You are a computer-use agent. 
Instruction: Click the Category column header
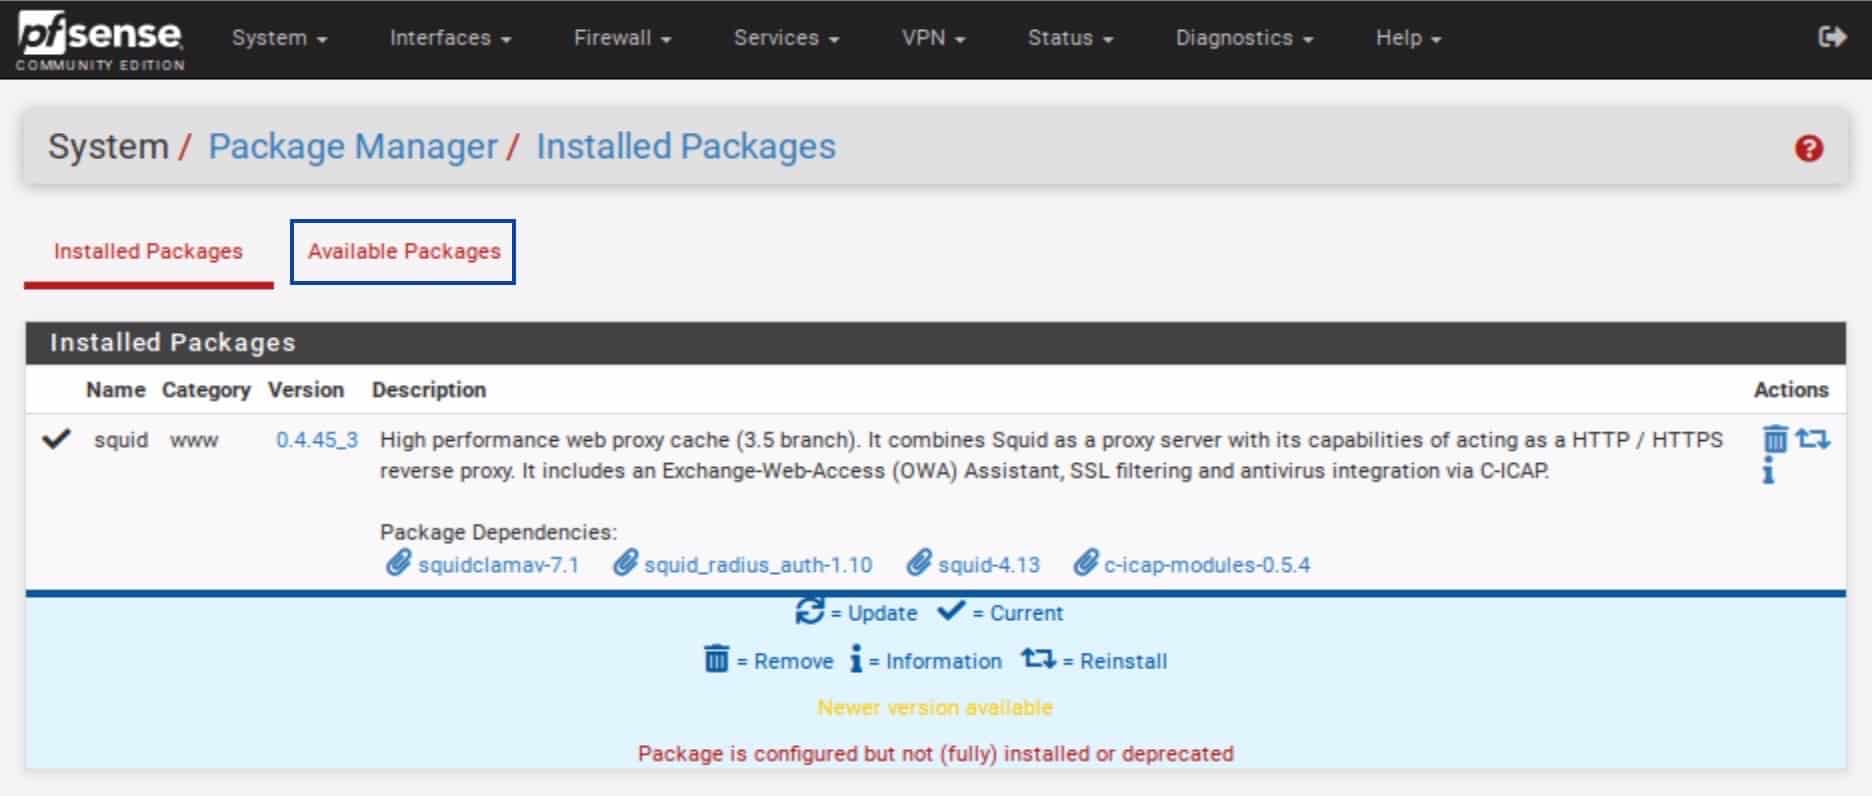(x=206, y=390)
